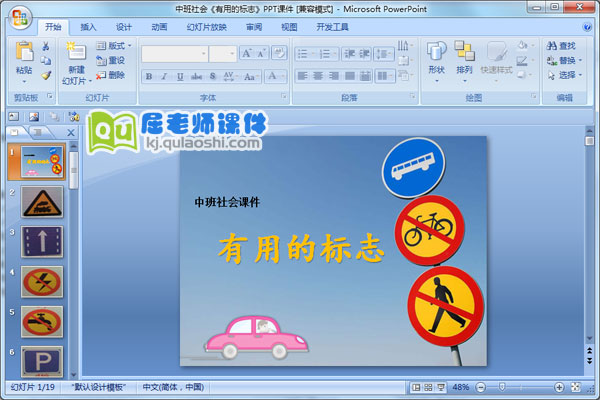Screen dimensions: 600x400
Task: Switch to Normal view in status bar
Action: click(416, 387)
